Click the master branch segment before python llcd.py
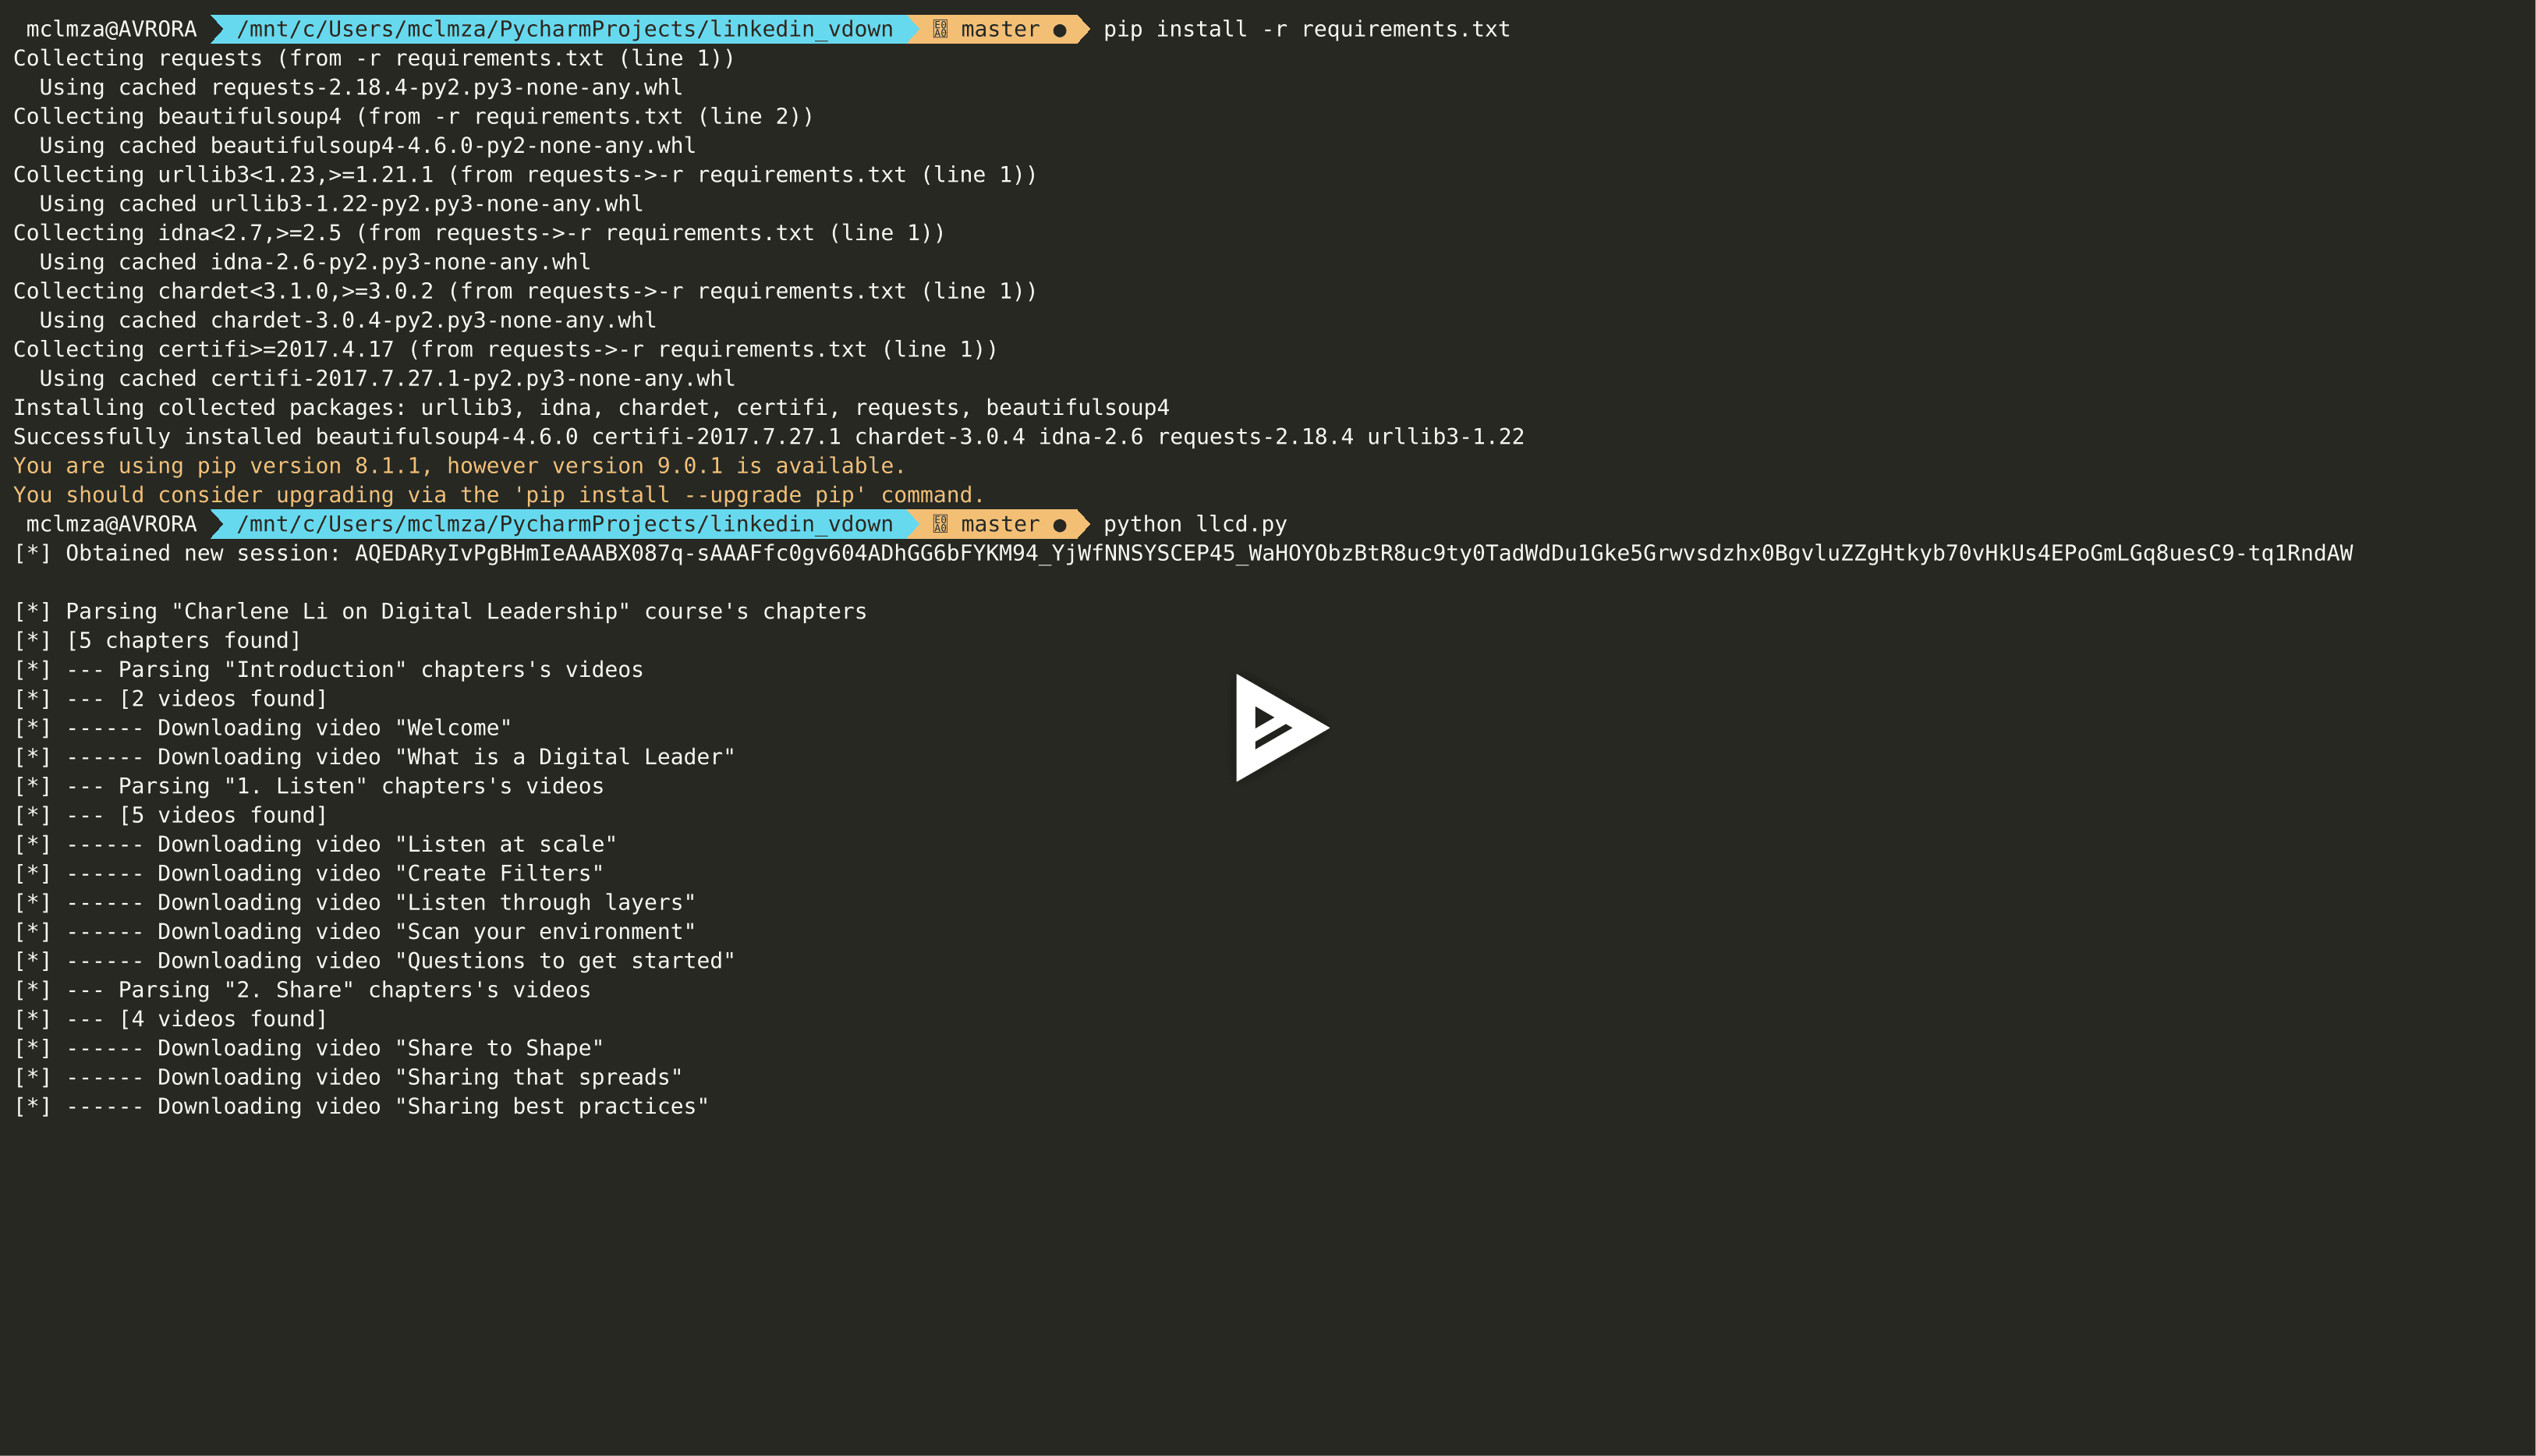This screenshot has height=1456, width=2536. pyautogui.click(x=1000, y=524)
